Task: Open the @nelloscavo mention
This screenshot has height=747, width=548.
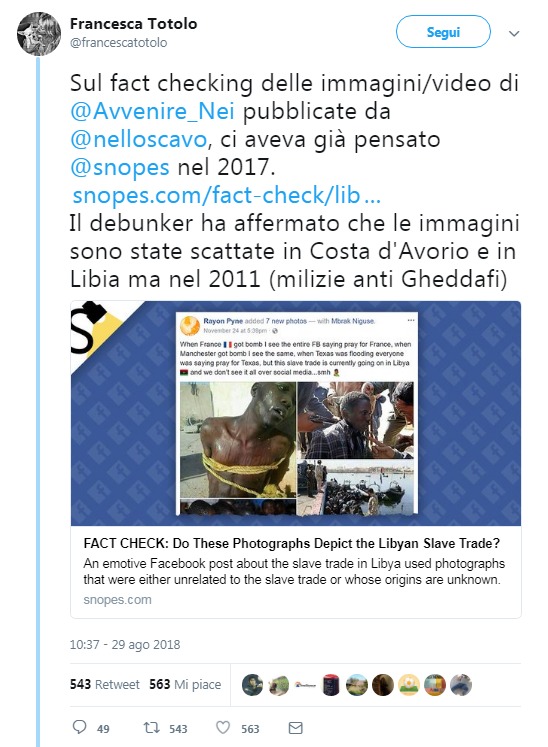Action: [x=139, y=139]
